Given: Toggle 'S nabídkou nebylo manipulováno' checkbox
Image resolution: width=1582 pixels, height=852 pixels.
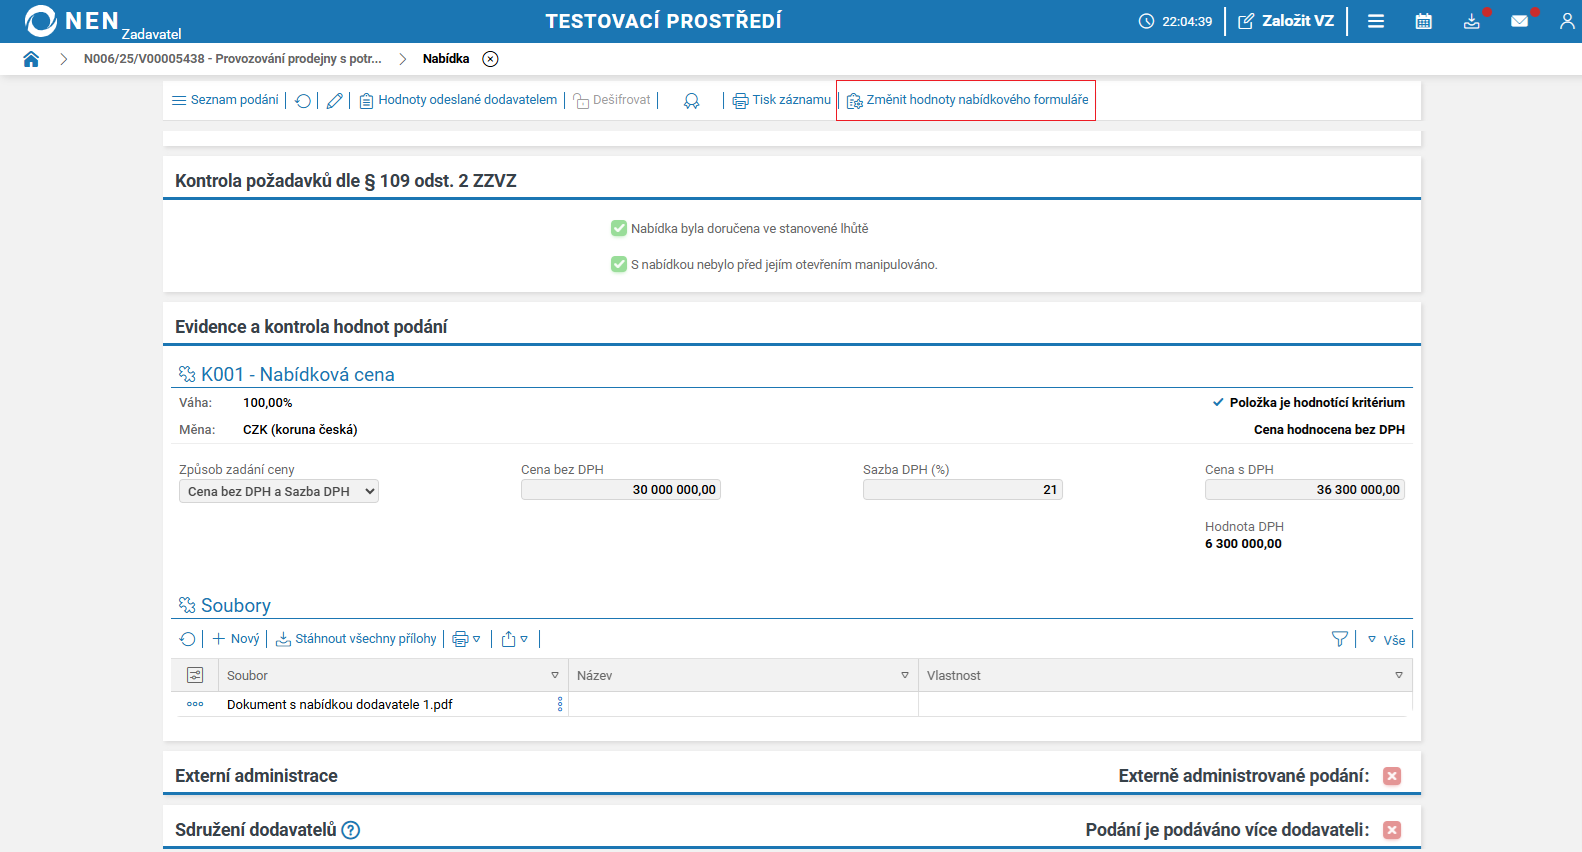Looking at the screenshot, I should tap(619, 265).
